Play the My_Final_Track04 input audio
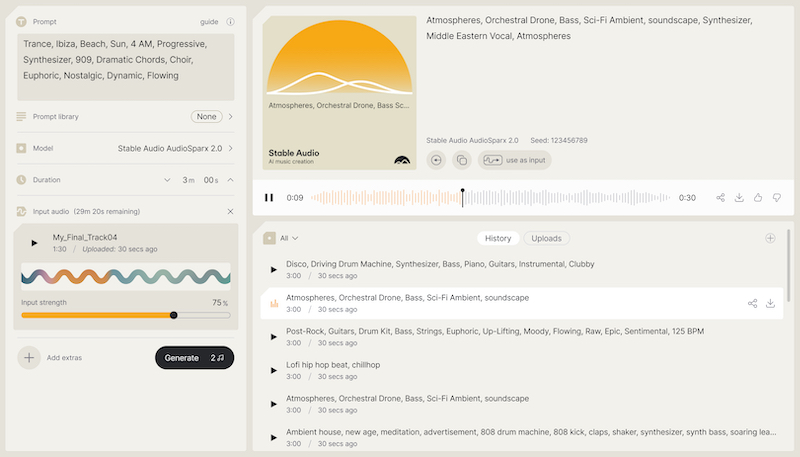The width and height of the screenshot is (800, 457). (x=34, y=243)
